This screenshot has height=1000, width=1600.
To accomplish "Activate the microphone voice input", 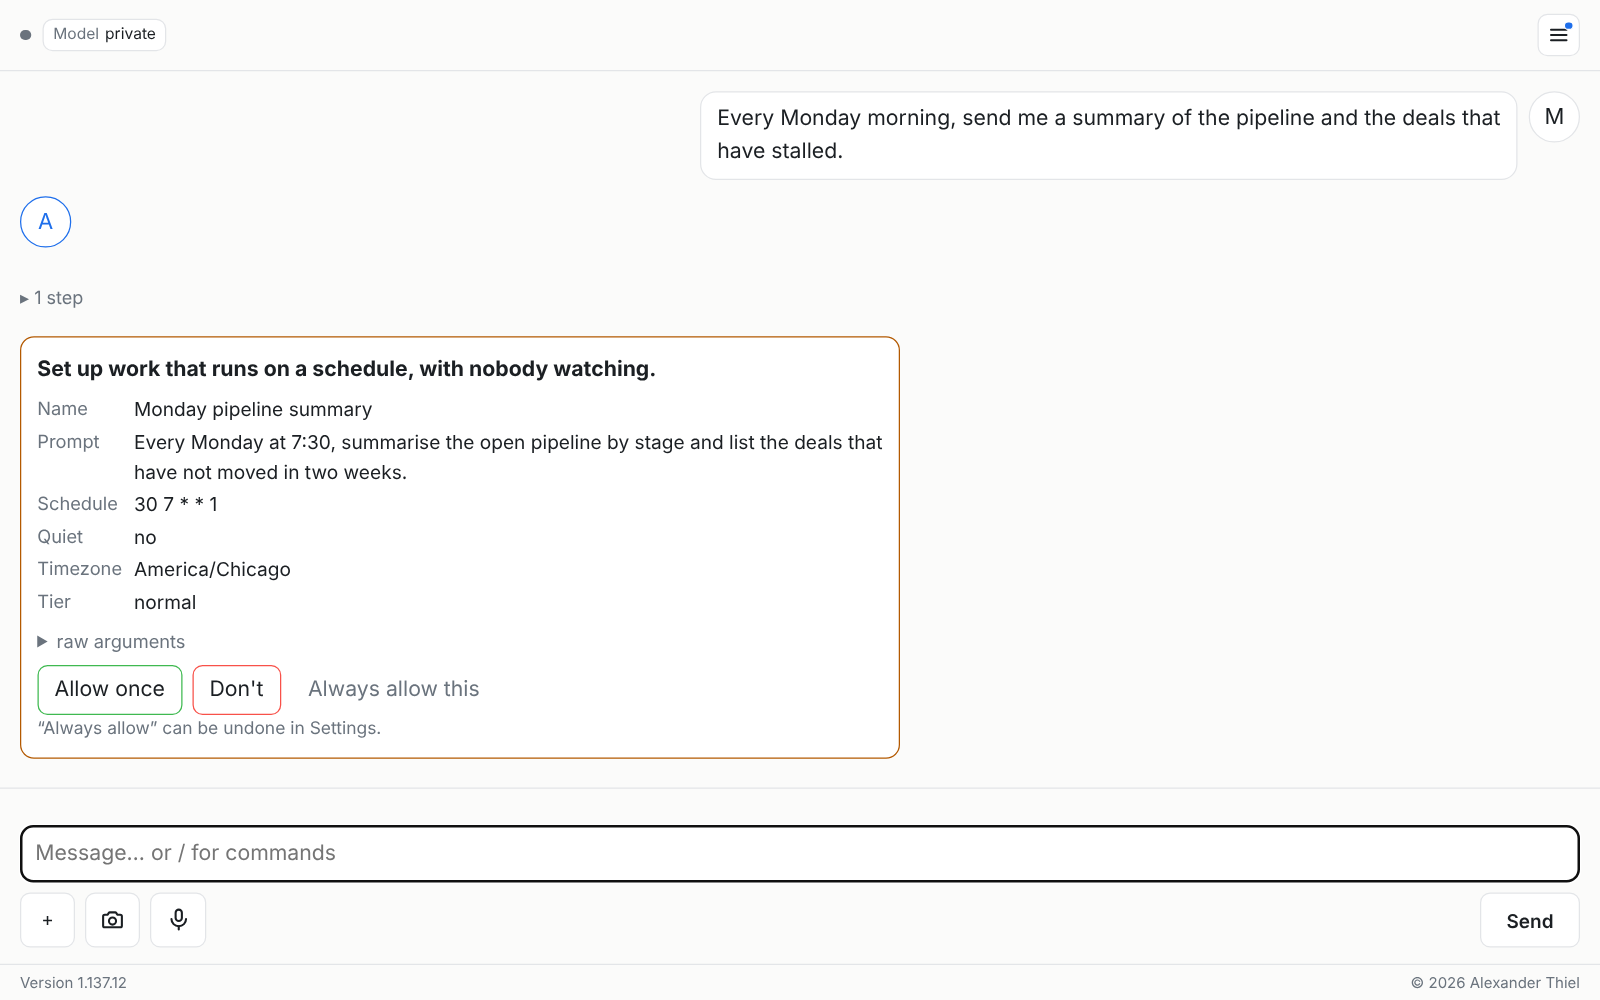I will [x=178, y=920].
